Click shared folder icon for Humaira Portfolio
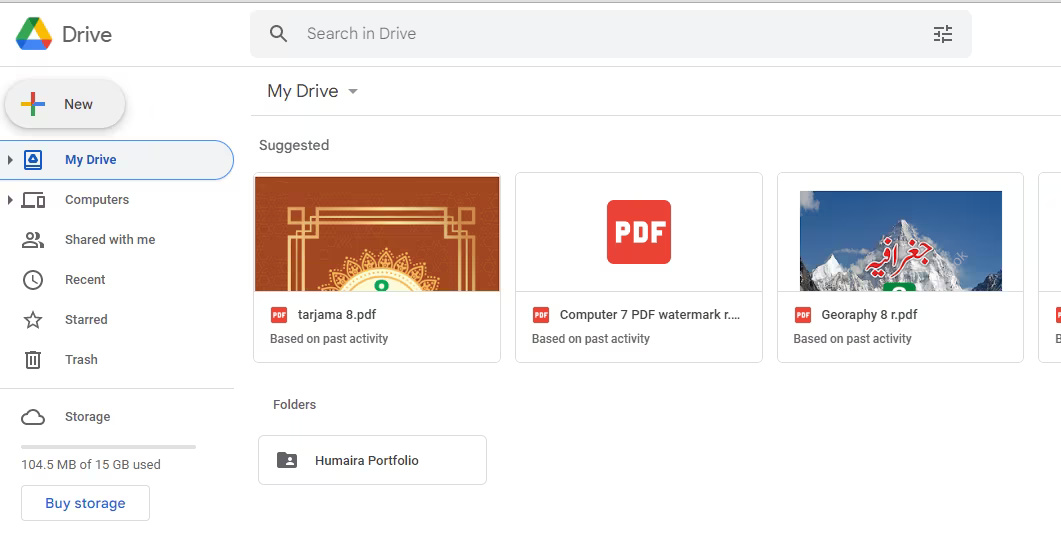The image size is (1061, 540). point(287,460)
